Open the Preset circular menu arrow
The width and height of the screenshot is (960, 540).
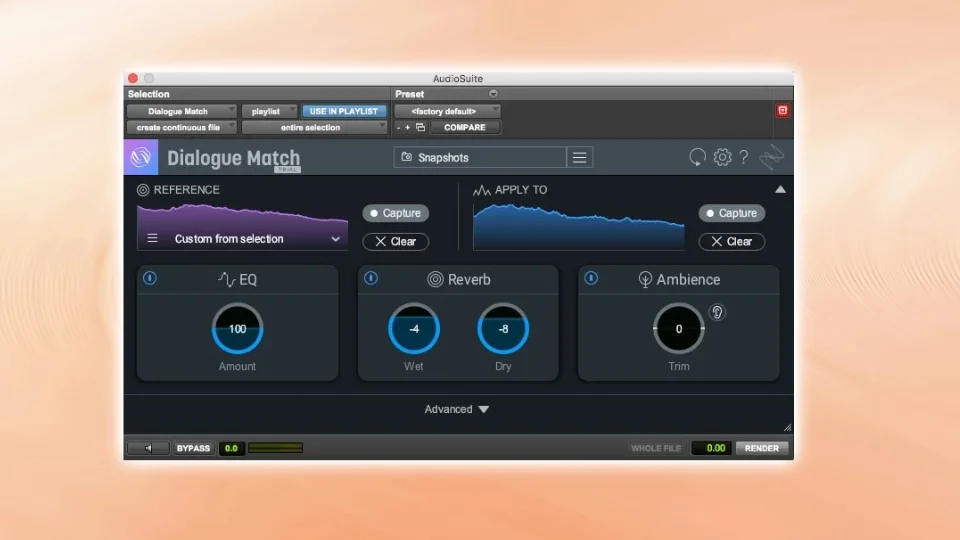coord(493,94)
